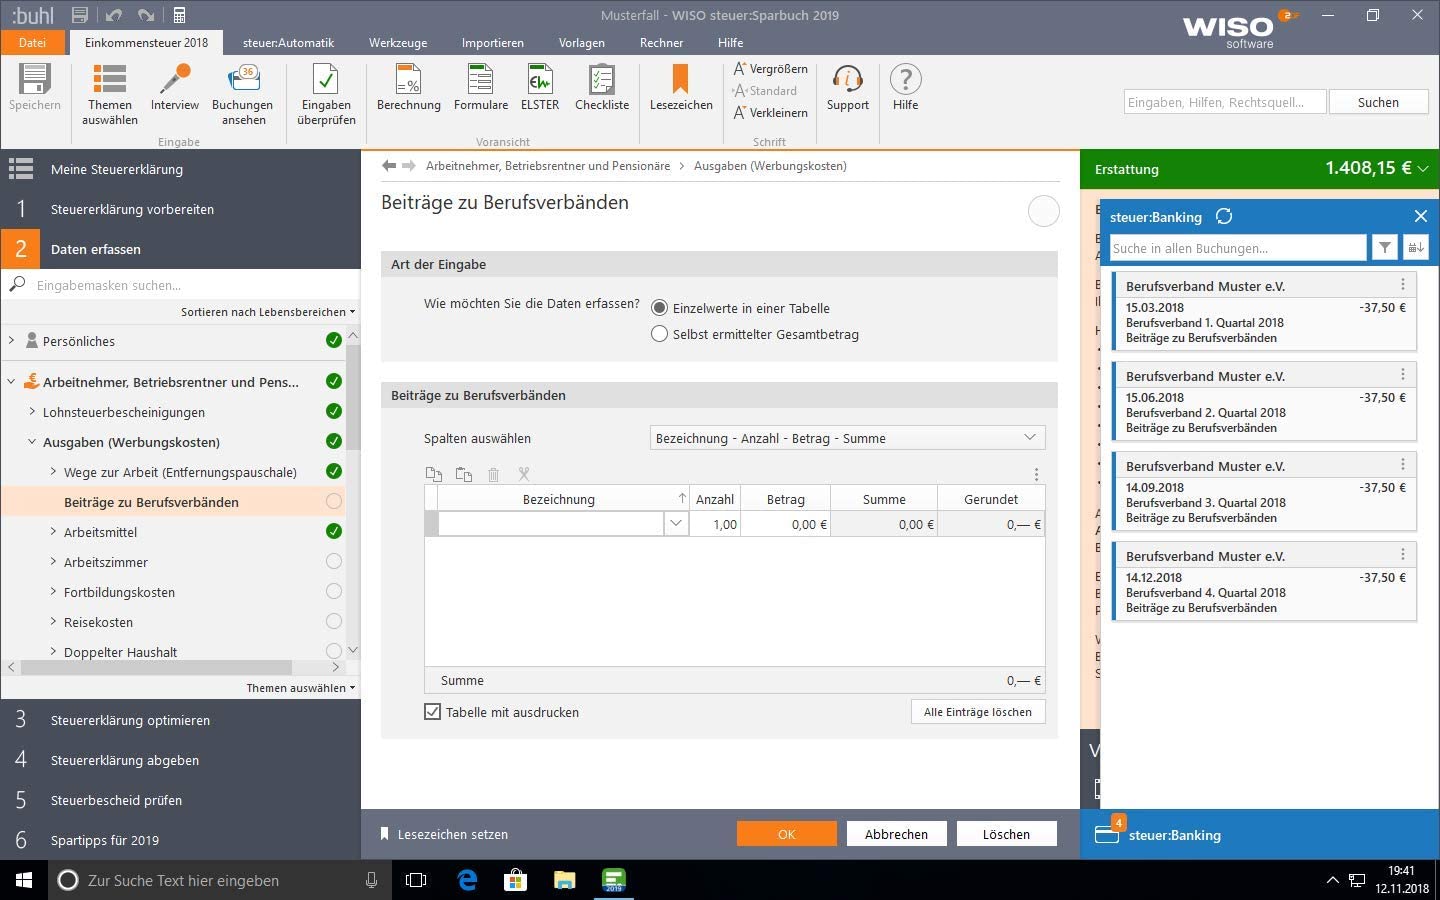Select 'Selbst ermittelter Gesamtbetrag' radio option
This screenshot has height=900, width=1440.
pyautogui.click(x=659, y=334)
